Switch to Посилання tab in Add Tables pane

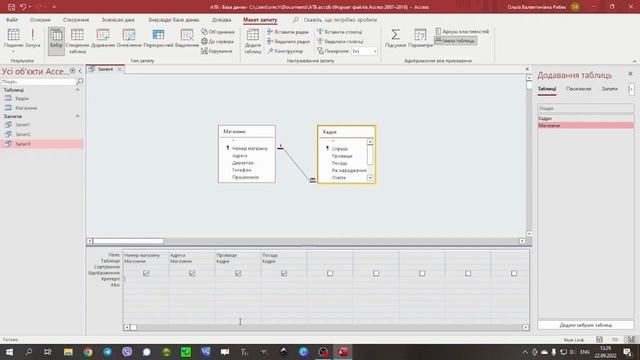coord(578,89)
